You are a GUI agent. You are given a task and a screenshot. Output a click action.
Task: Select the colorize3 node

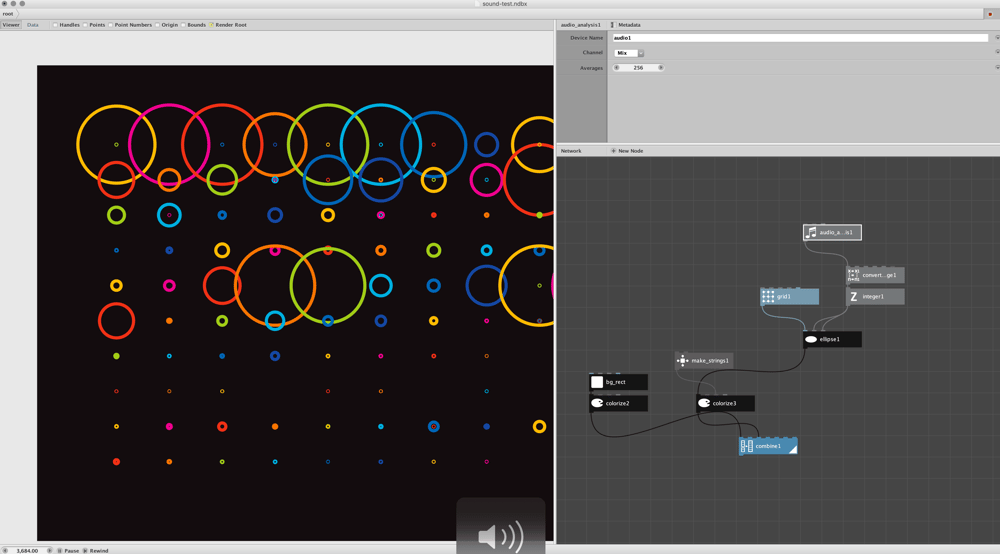click(x=725, y=404)
